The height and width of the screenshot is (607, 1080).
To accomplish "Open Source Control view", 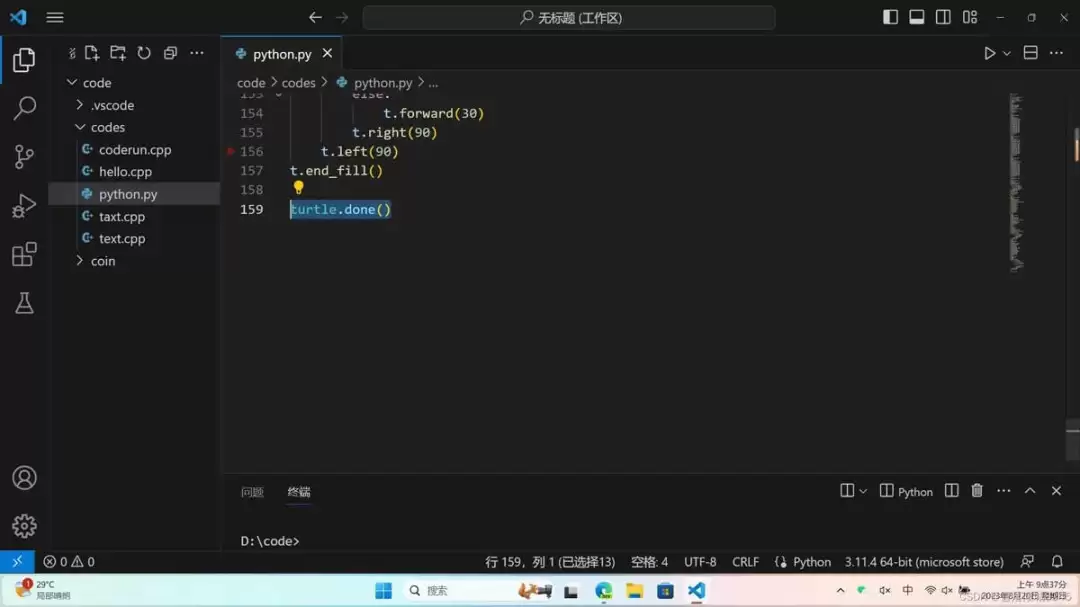I will click(24, 156).
